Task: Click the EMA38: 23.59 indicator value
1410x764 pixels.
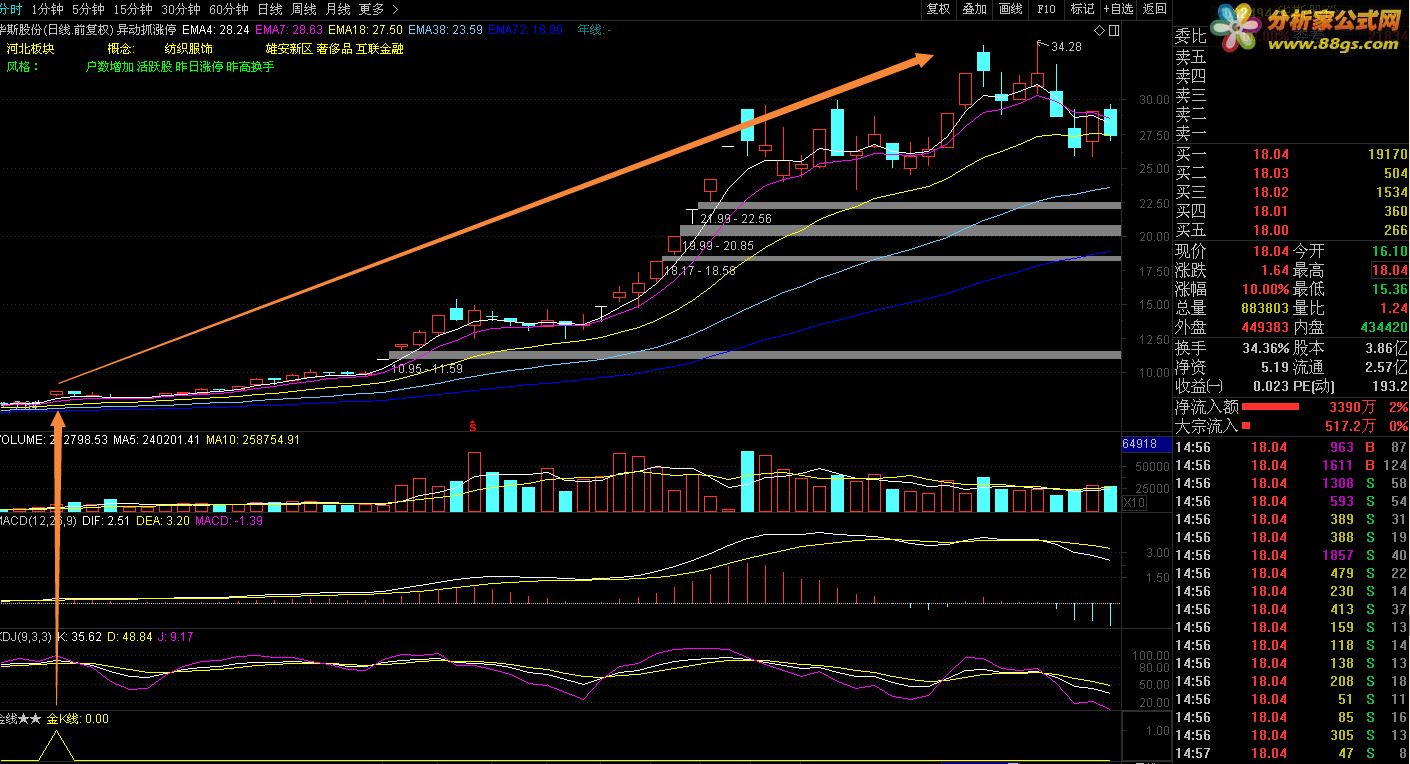Action: tap(445, 31)
